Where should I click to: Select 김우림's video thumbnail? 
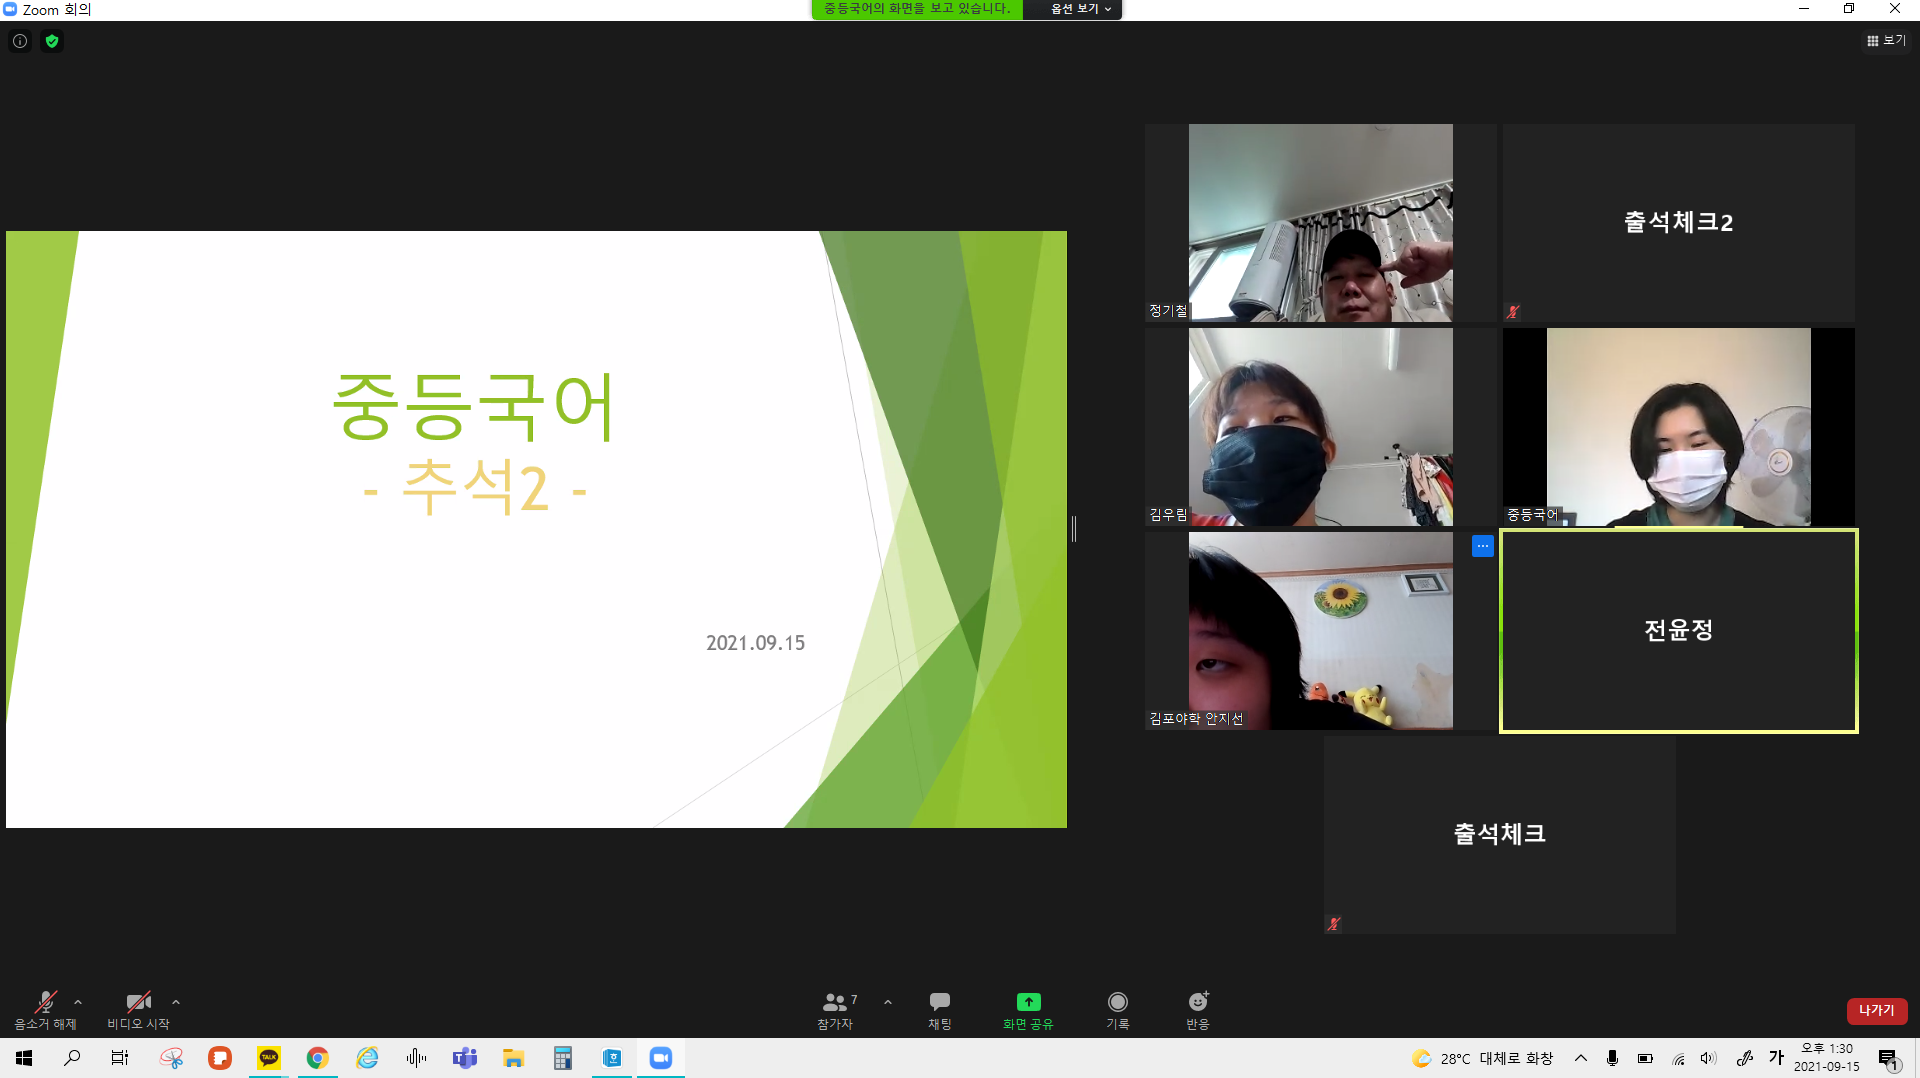click(1320, 427)
